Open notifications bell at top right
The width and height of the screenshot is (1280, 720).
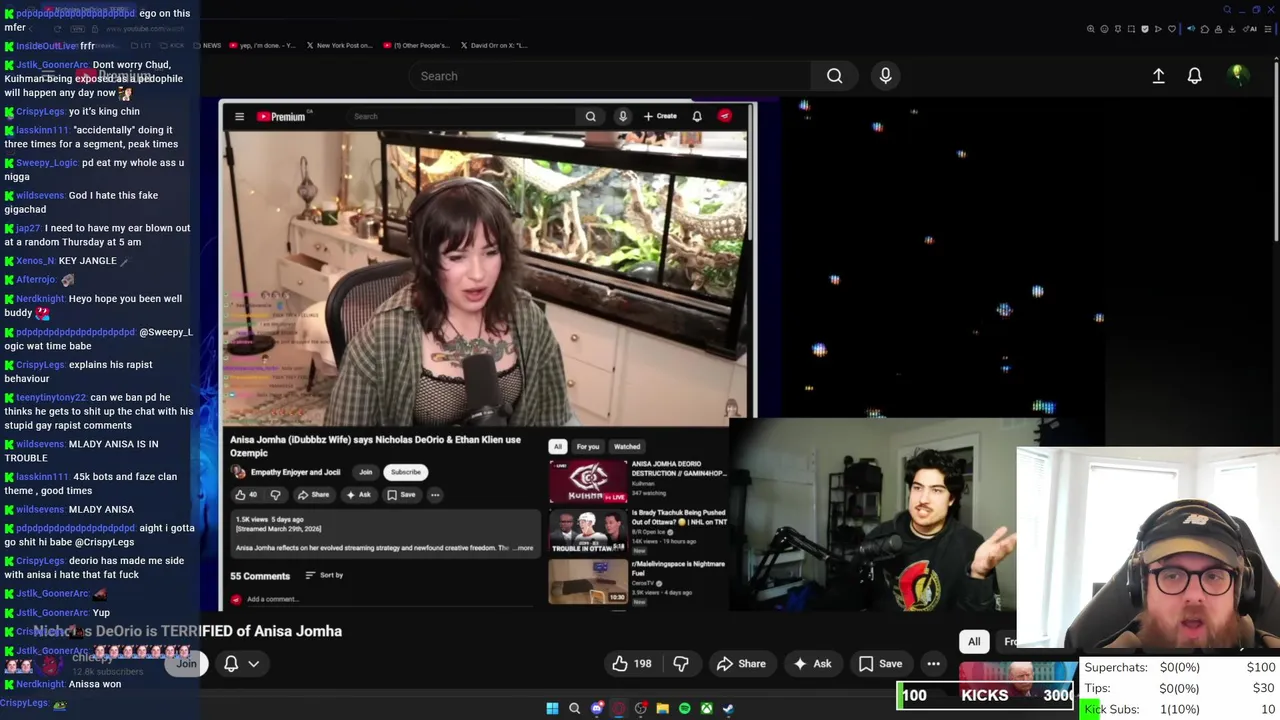point(1194,76)
